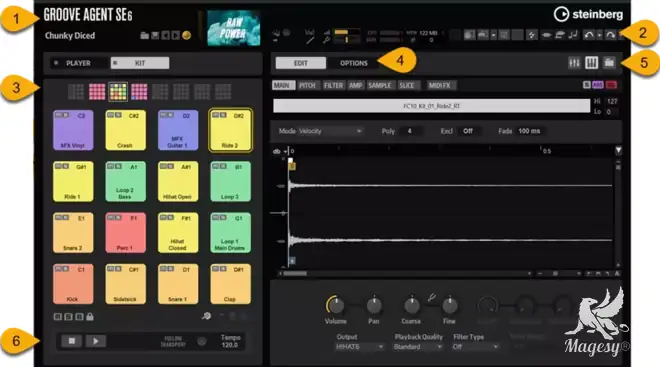660x367 pixels.
Task: Trigger the red Perc 1 pad
Action: (125, 232)
